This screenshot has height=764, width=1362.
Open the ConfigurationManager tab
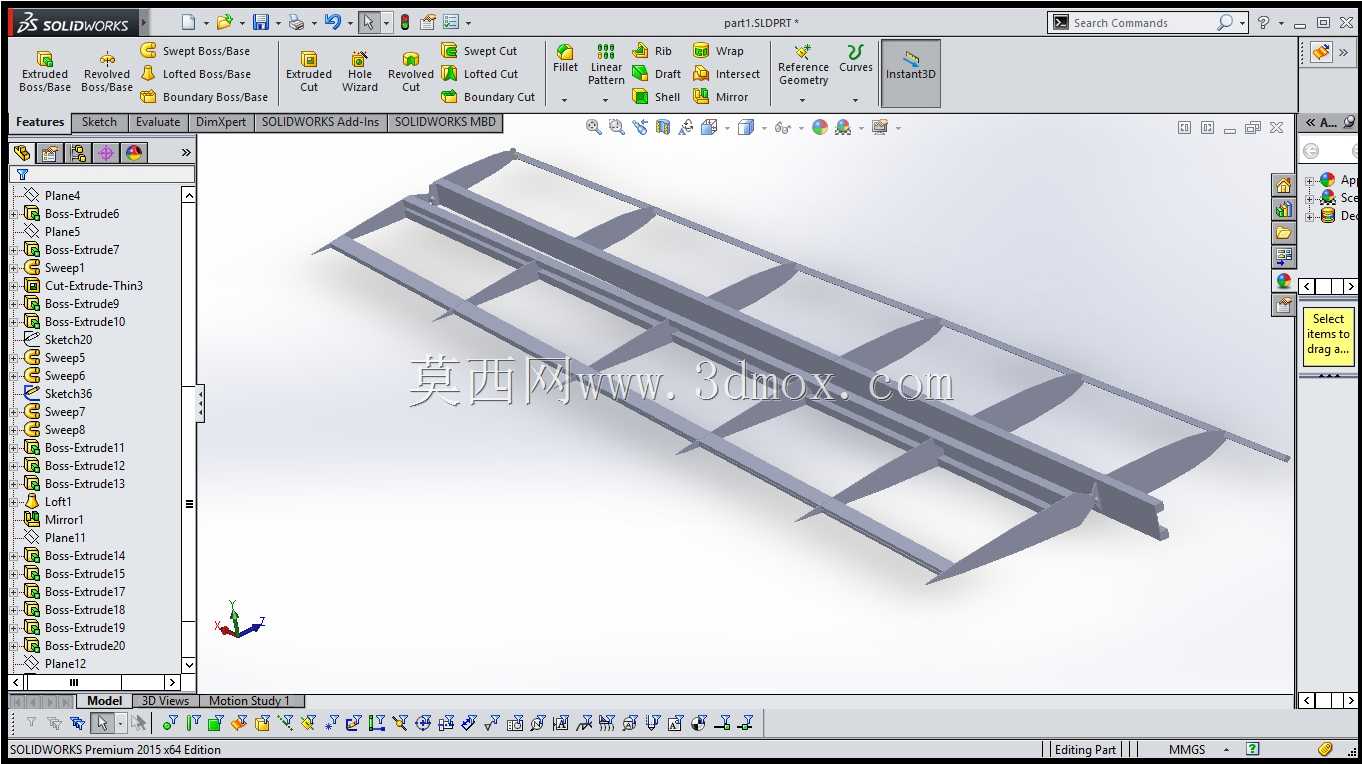click(78, 153)
